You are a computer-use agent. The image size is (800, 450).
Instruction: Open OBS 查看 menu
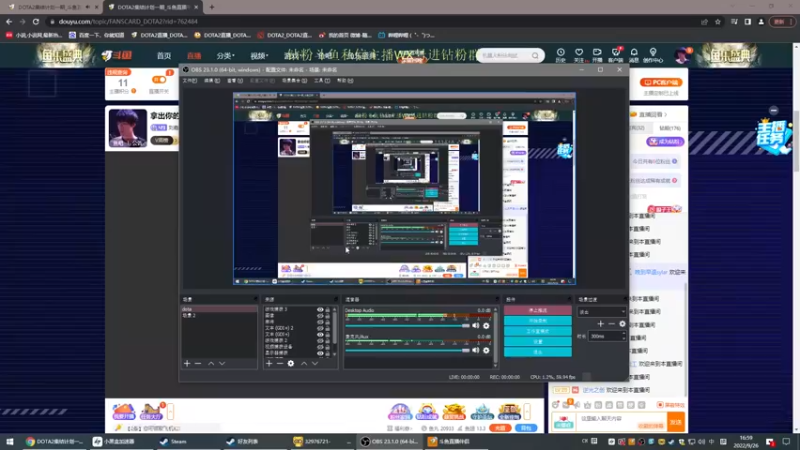[235, 81]
